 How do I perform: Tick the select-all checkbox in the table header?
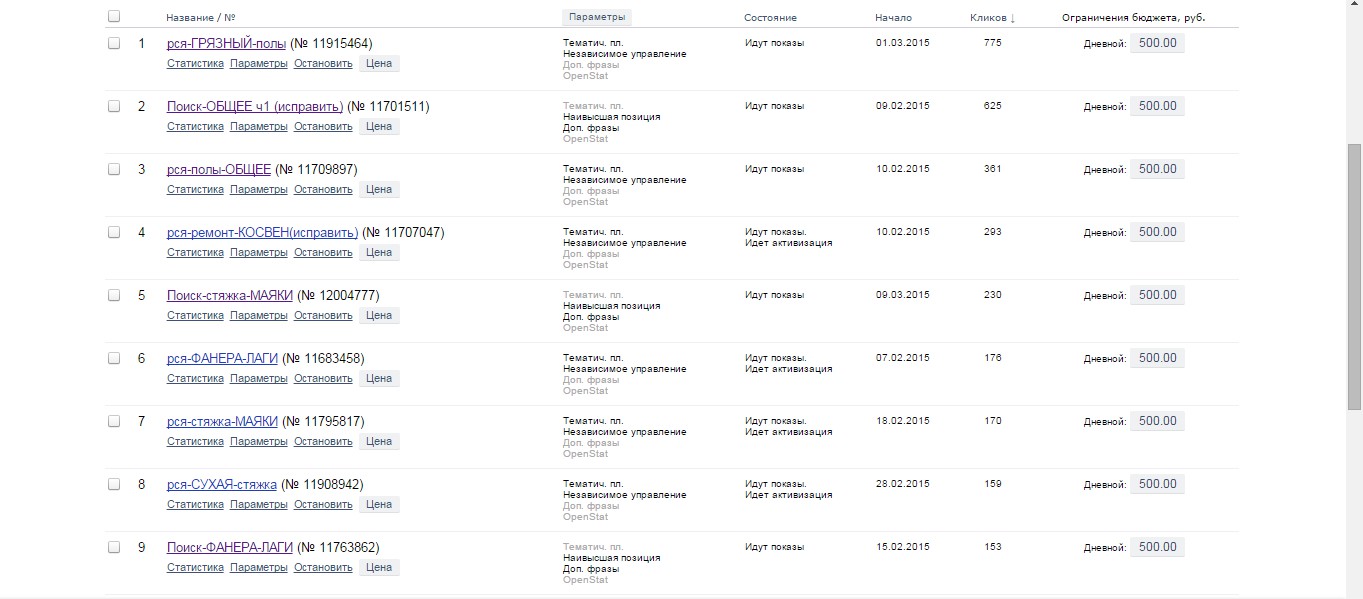[x=114, y=16]
